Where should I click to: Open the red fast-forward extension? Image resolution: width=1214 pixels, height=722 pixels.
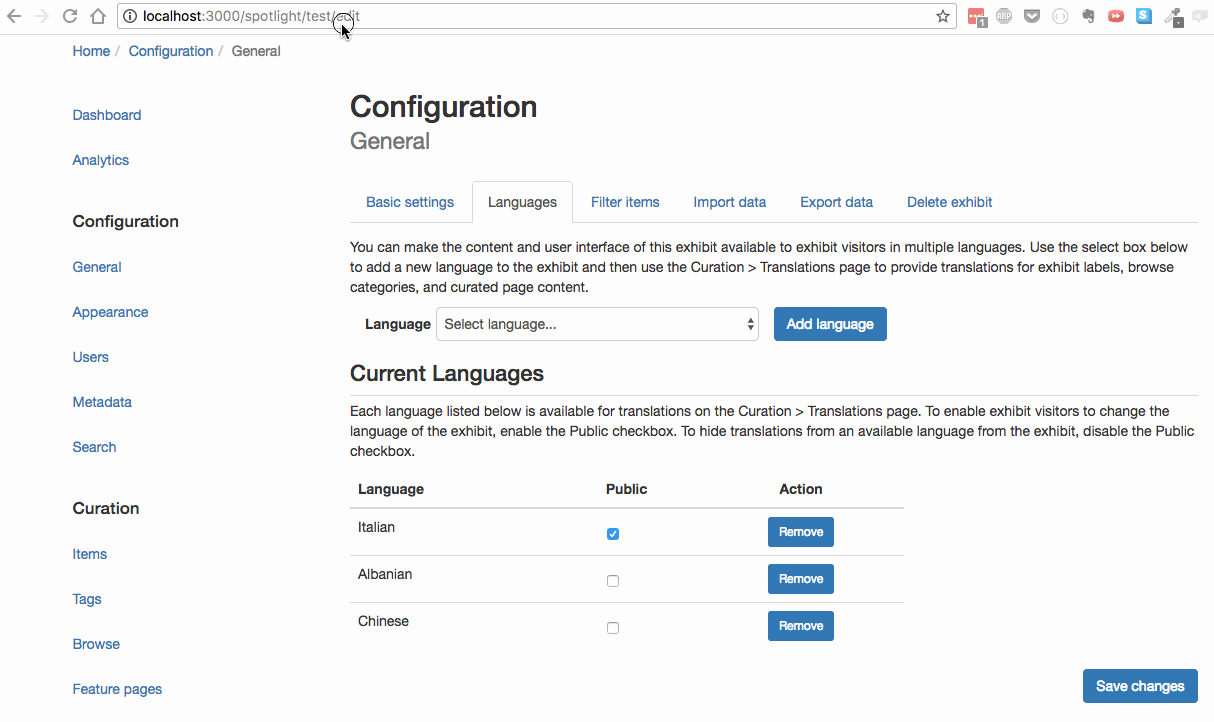pyautogui.click(x=1115, y=15)
